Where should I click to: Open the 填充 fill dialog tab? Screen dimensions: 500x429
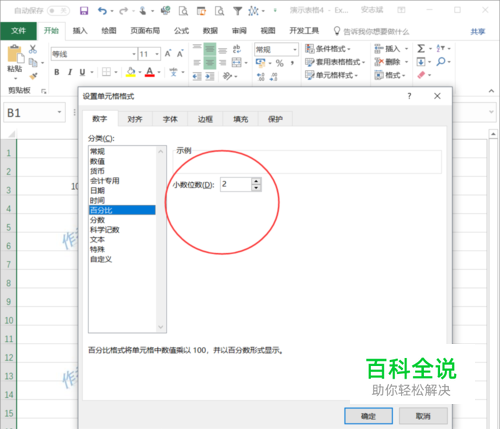(x=240, y=119)
